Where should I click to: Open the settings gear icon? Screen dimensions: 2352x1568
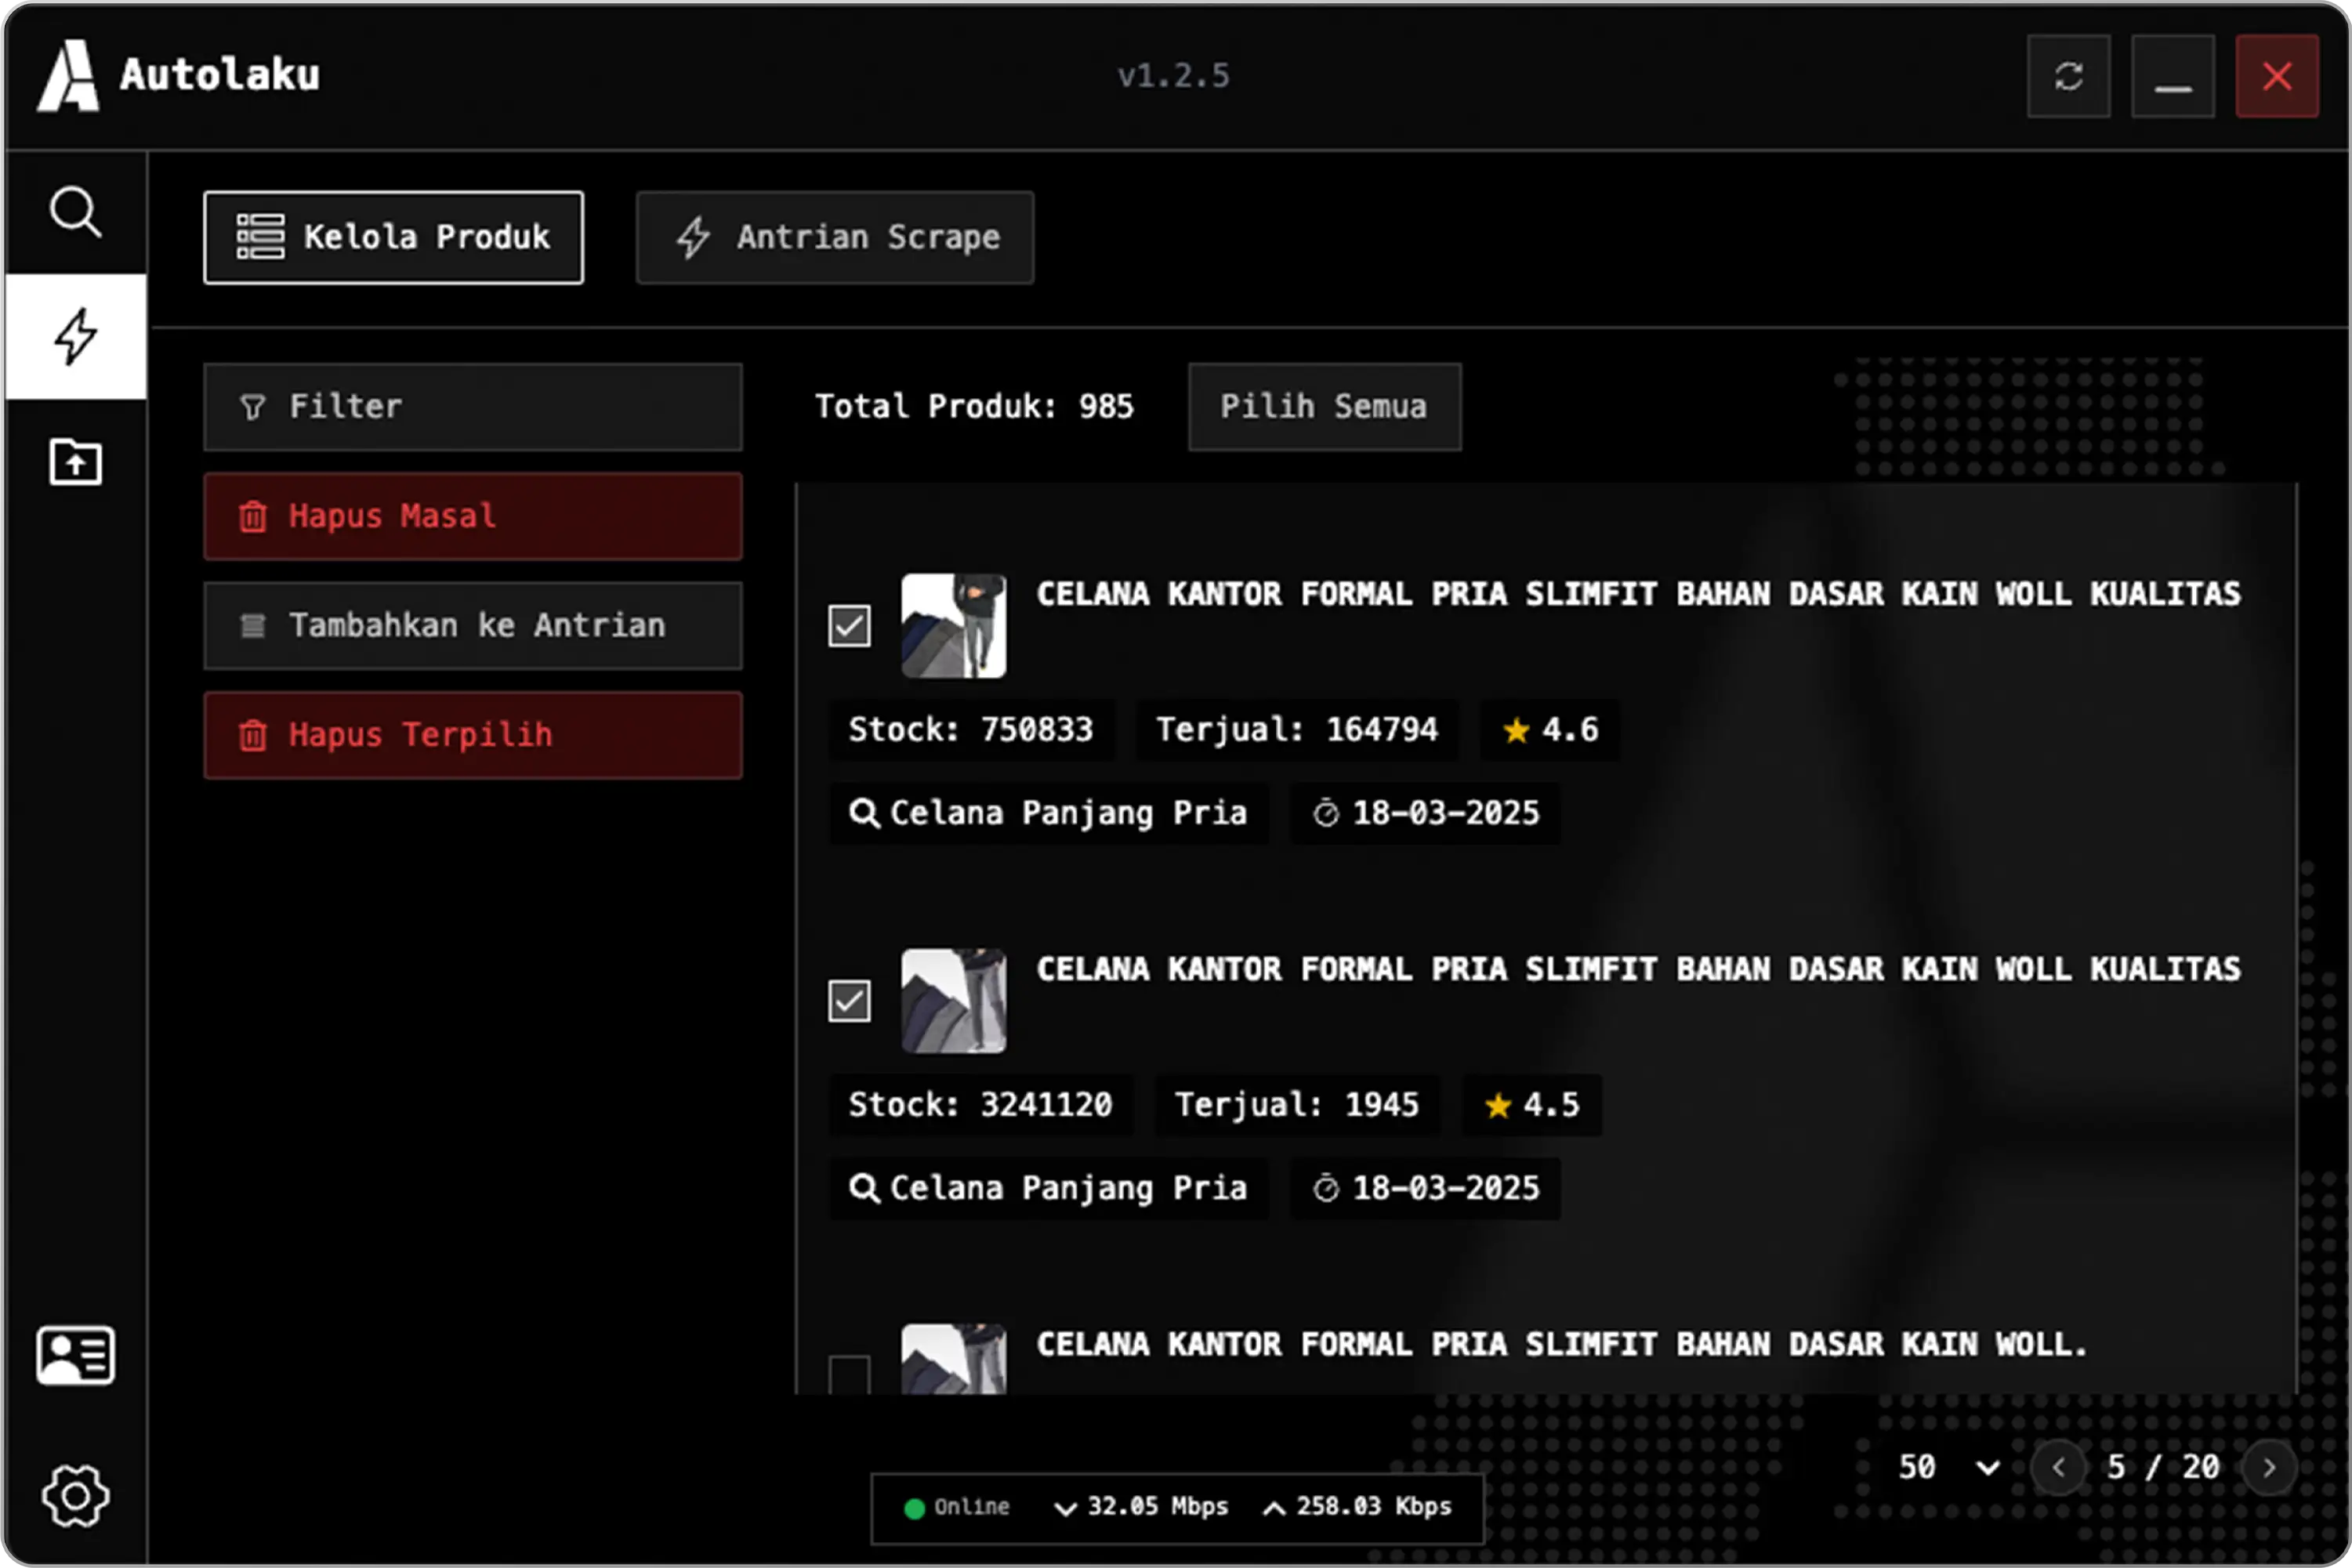pos(75,1495)
